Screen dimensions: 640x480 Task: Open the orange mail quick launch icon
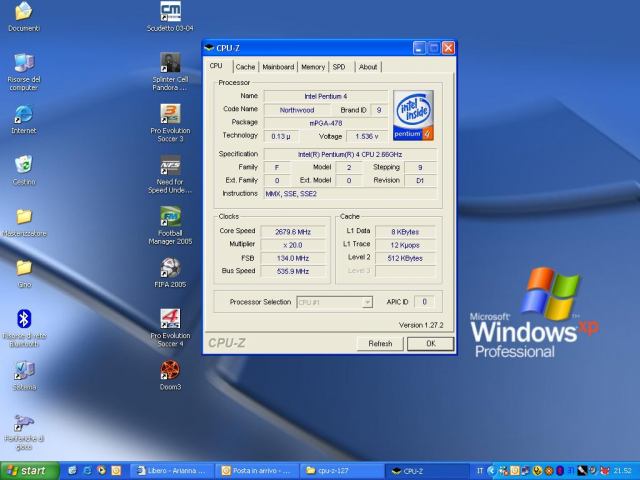click(116, 471)
